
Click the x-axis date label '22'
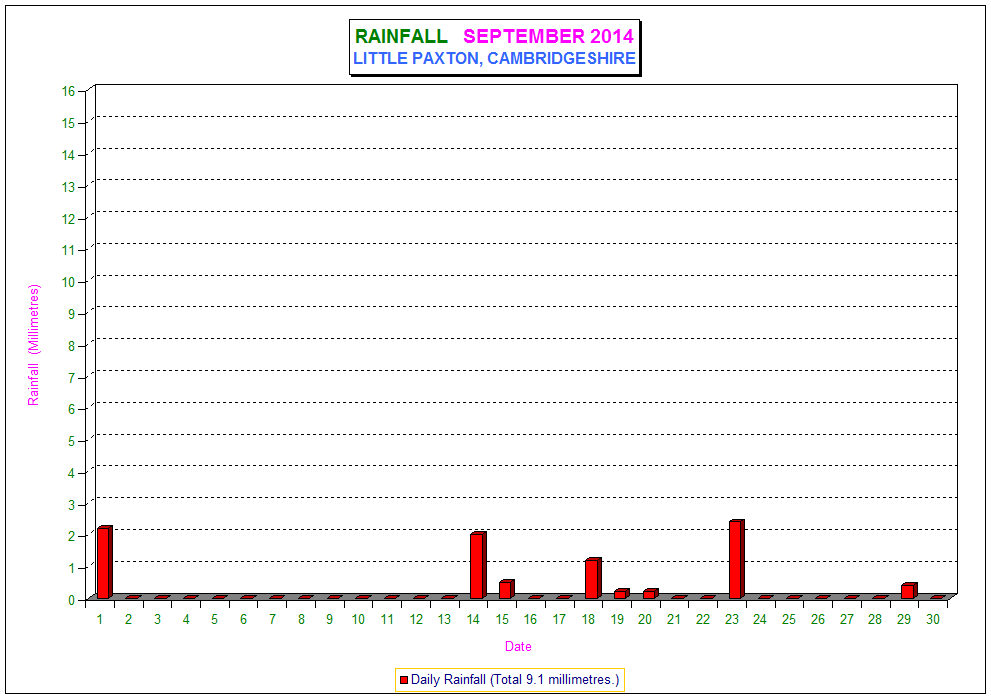pyautogui.click(x=703, y=620)
